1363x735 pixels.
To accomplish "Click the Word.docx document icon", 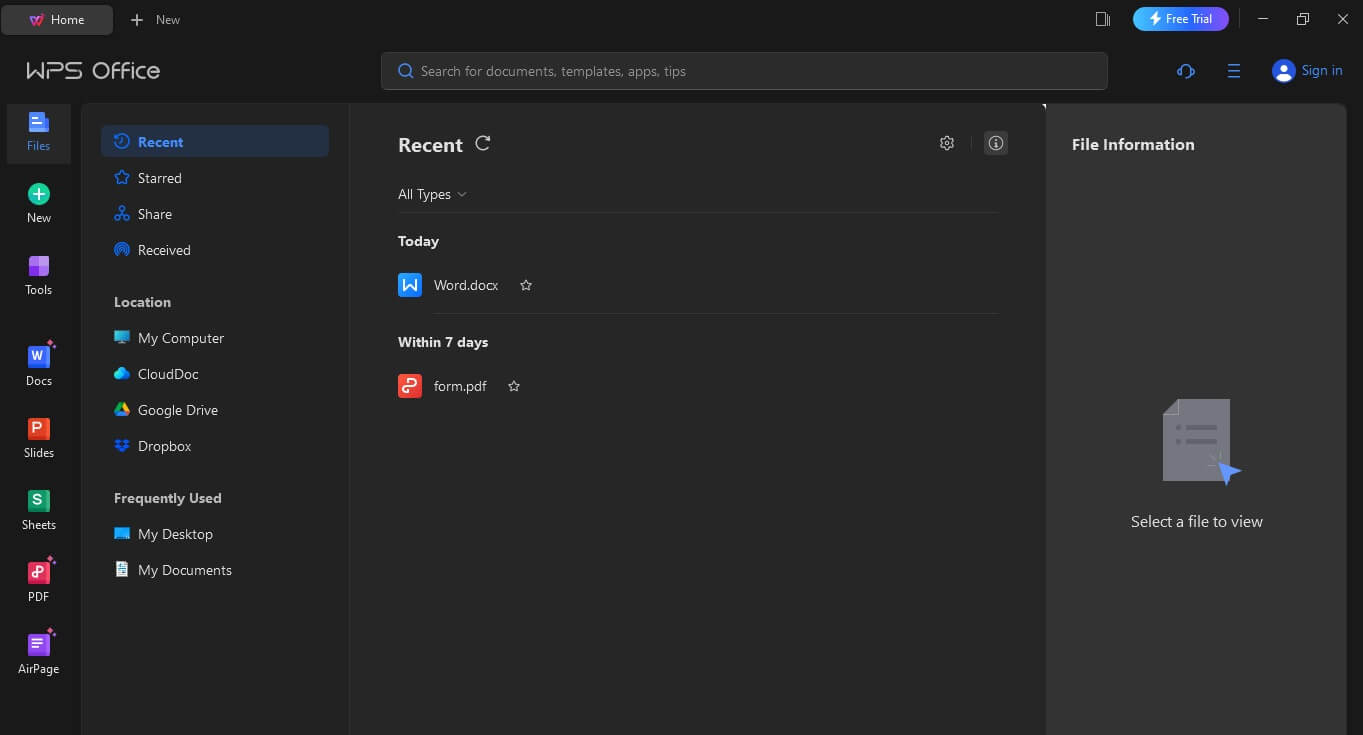I will point(410,285).
